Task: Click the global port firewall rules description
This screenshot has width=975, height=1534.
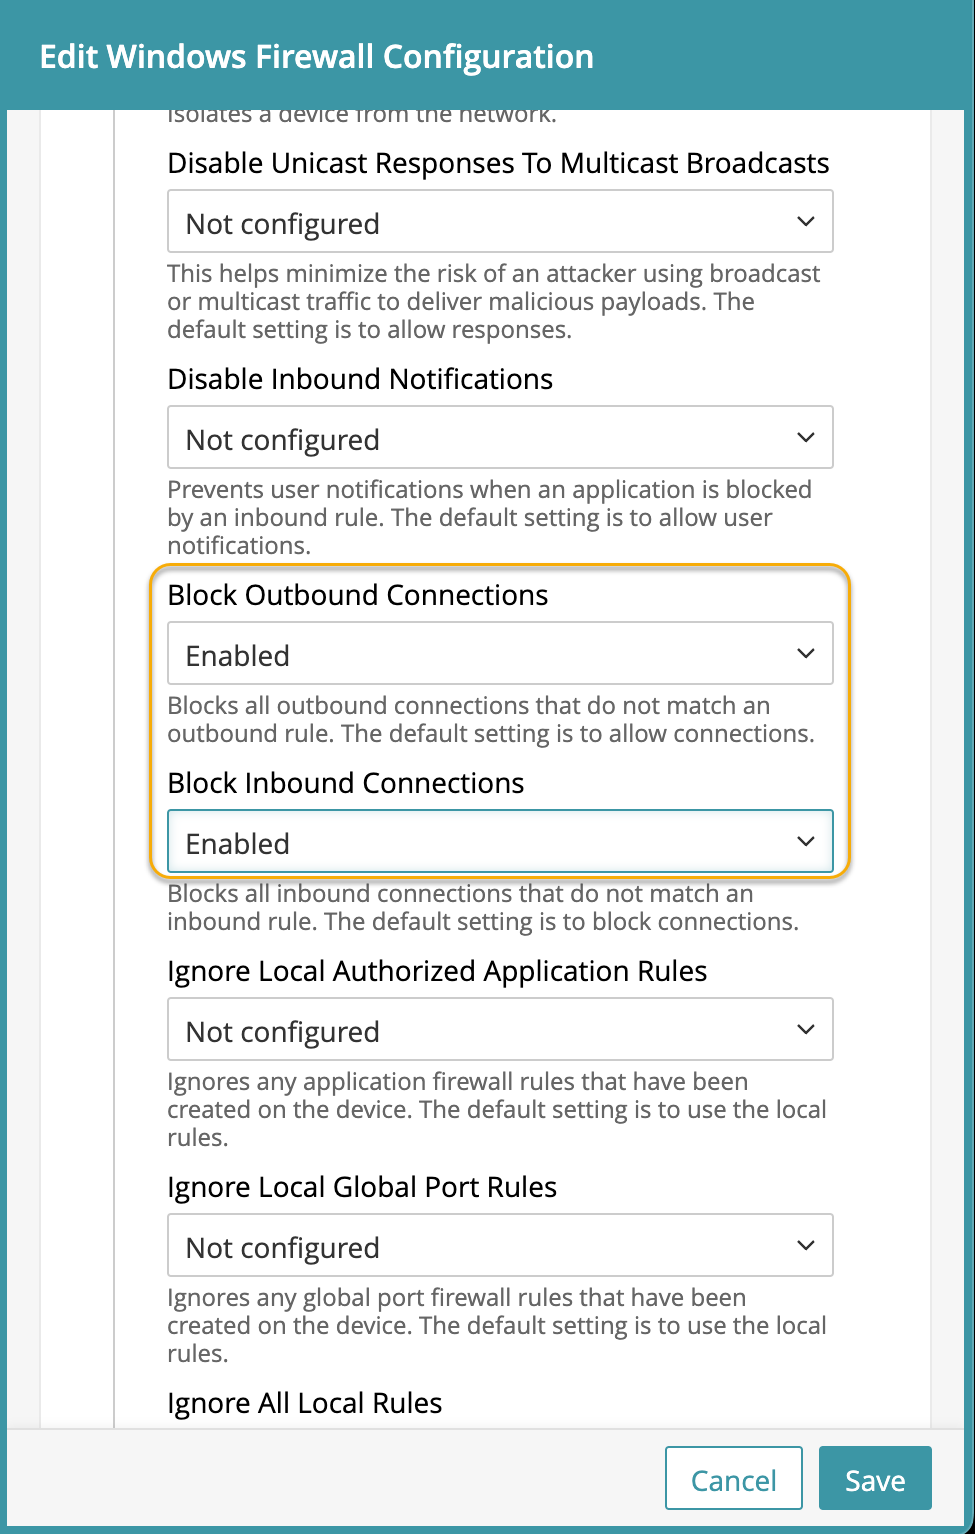Action: (496, 1325)
